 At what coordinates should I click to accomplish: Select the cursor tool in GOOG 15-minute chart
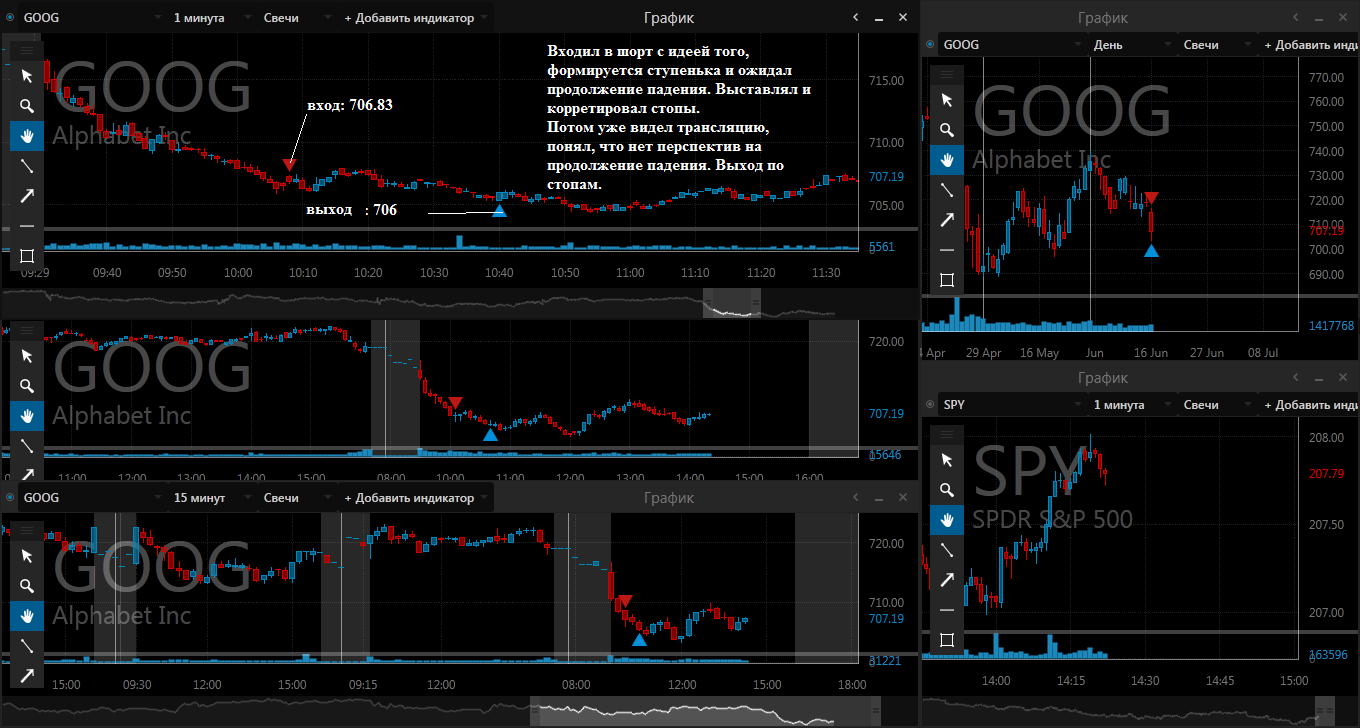tap(27, 556)
